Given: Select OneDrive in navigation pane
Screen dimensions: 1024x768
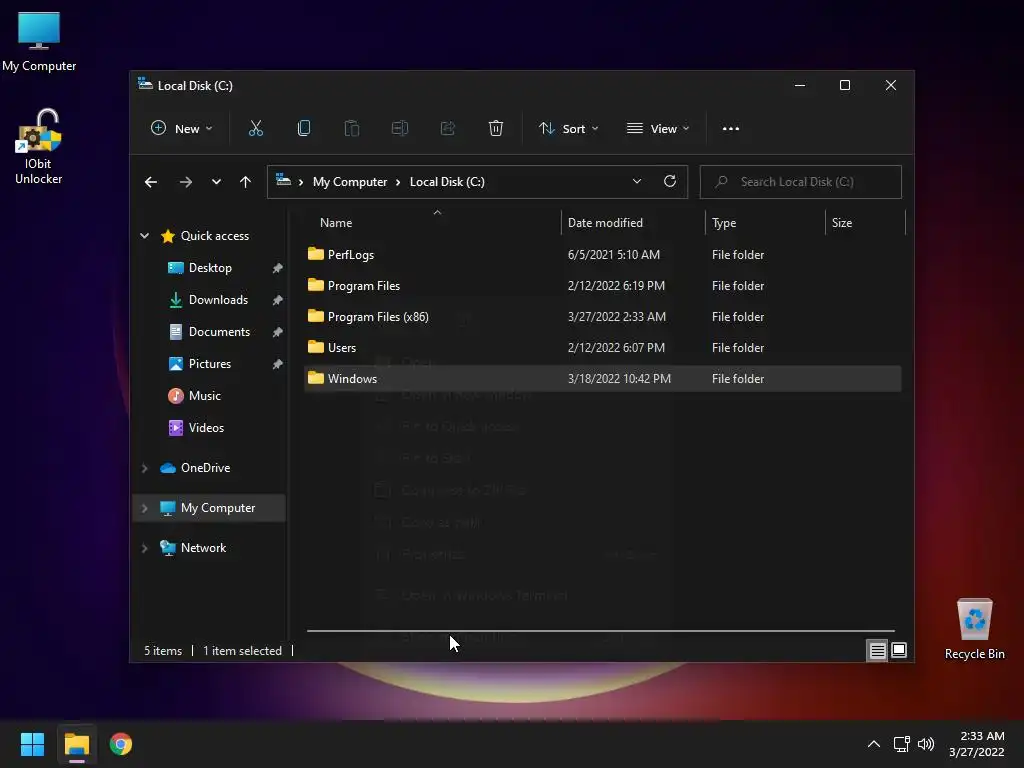Looking at the screenshot, I should click(205, 468).
